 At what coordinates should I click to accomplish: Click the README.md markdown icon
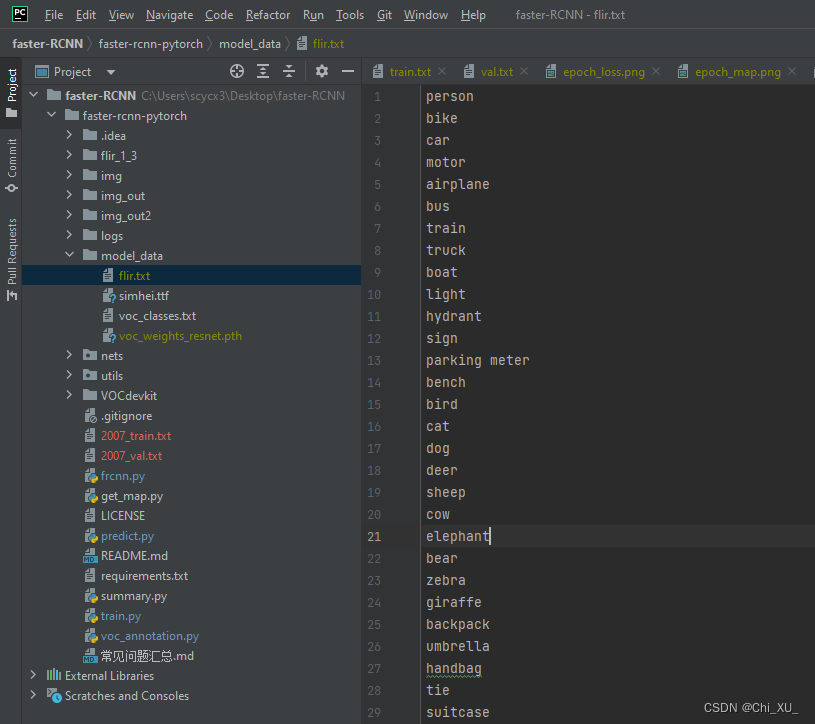90,556
